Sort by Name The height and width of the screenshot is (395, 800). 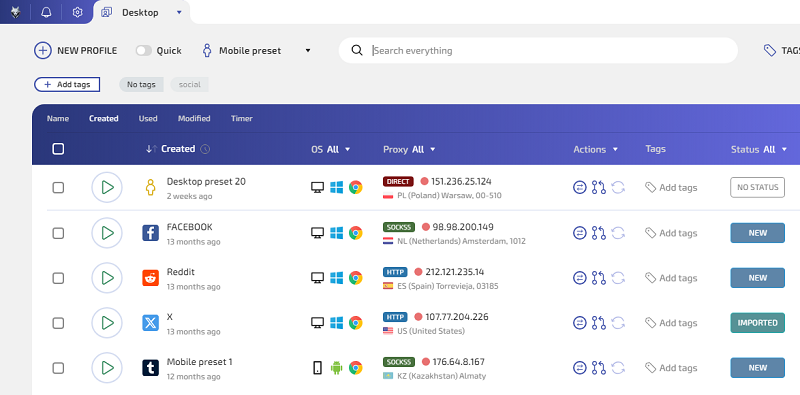click(58, 118)
